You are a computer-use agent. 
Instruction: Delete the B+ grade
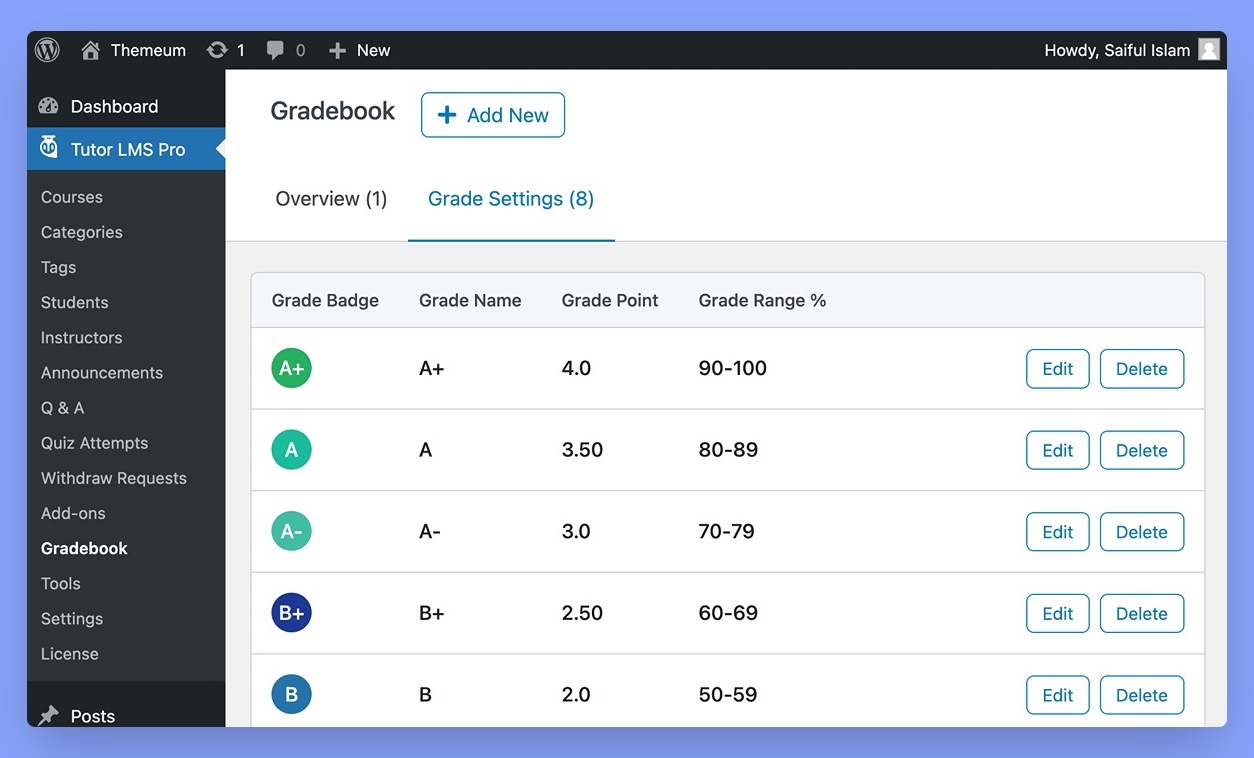1142,613
